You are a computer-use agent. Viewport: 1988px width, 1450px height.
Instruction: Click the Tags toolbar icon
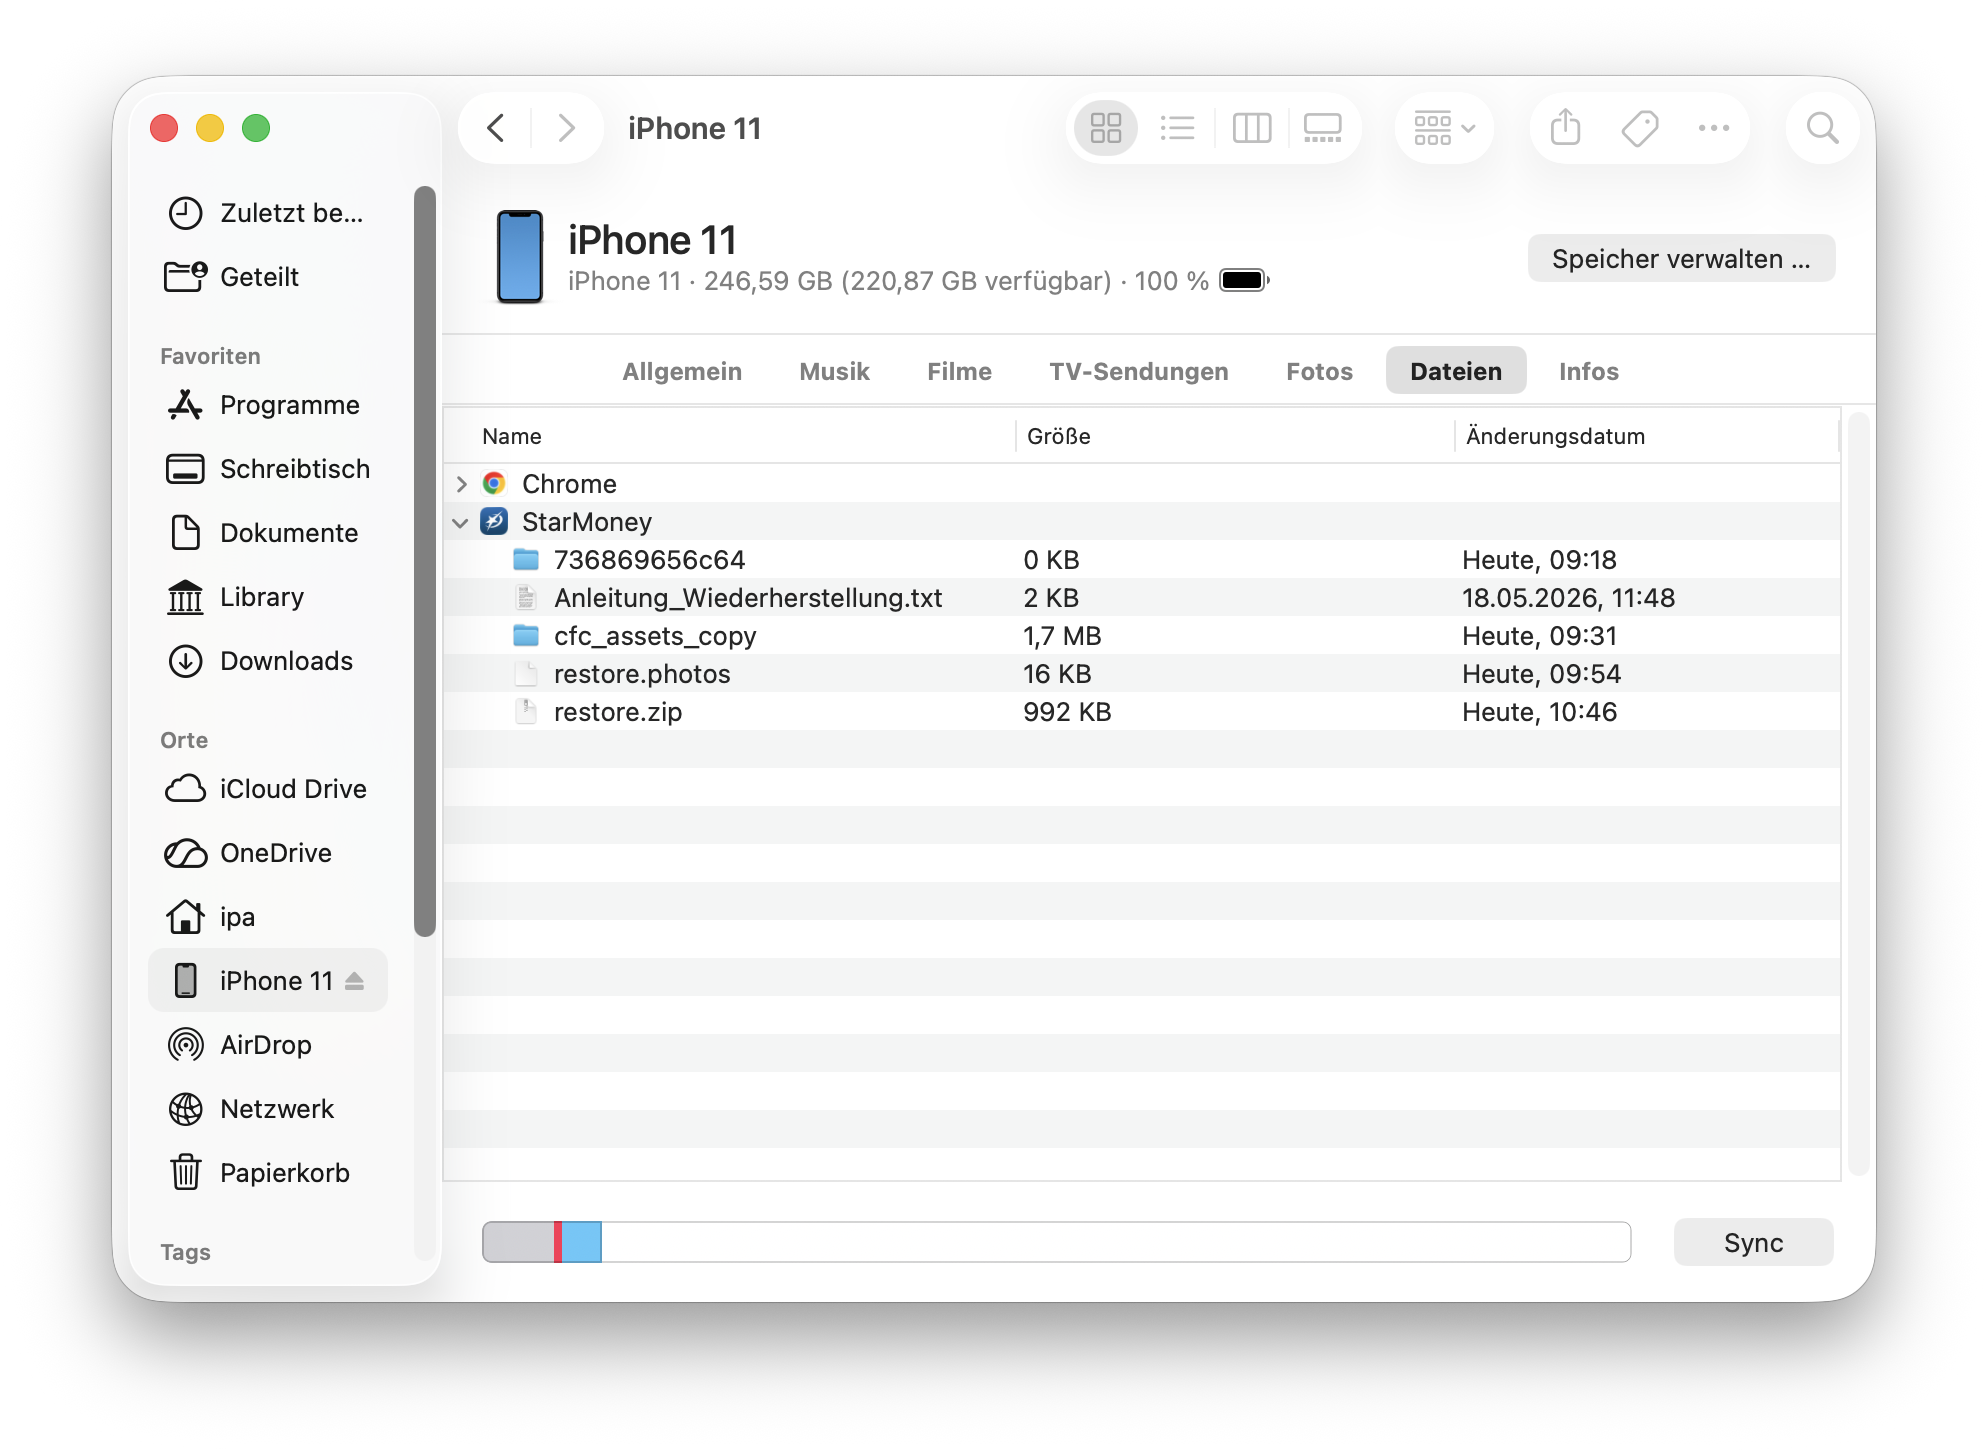(1639, 128)
